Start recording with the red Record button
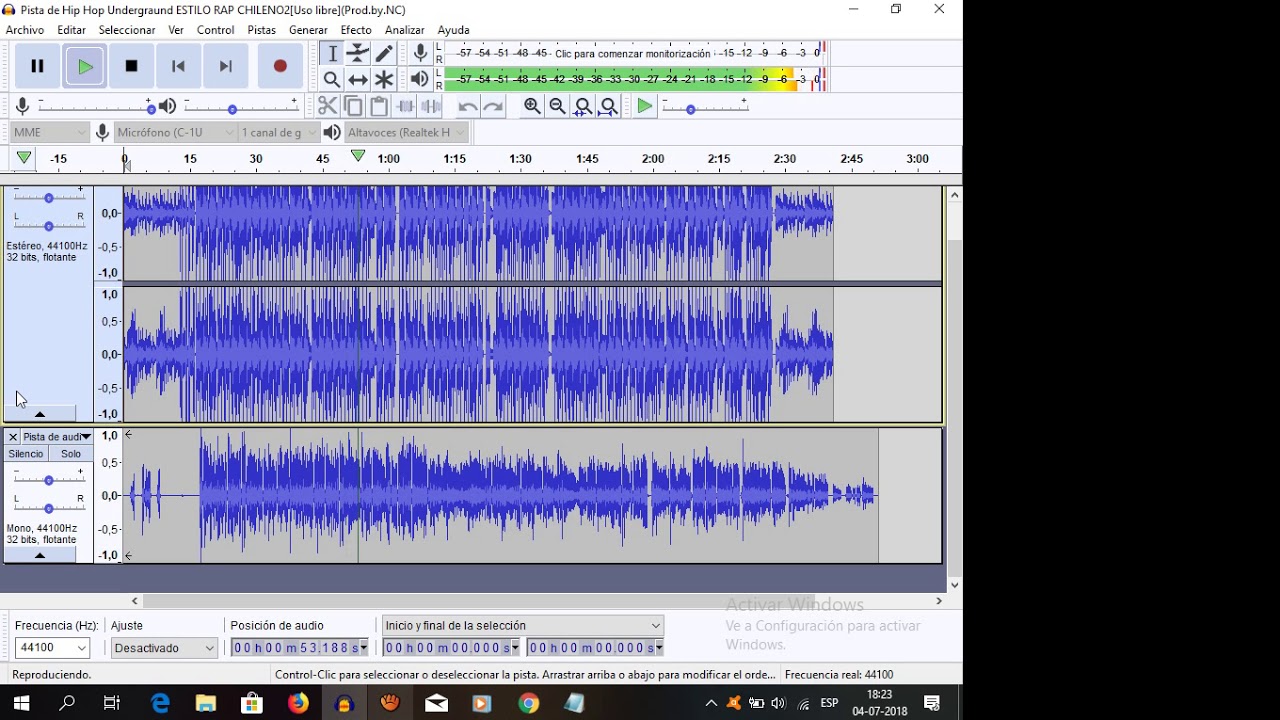Image resolution: width=1280 pixels, height=720 pixels. [280, 66]
